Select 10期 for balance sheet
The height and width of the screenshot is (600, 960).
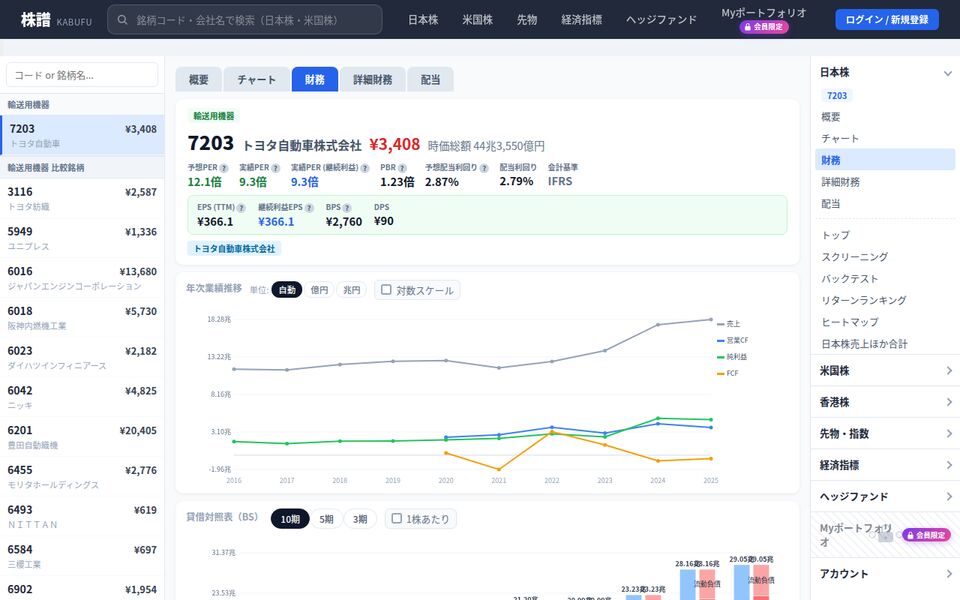[290, 519]
